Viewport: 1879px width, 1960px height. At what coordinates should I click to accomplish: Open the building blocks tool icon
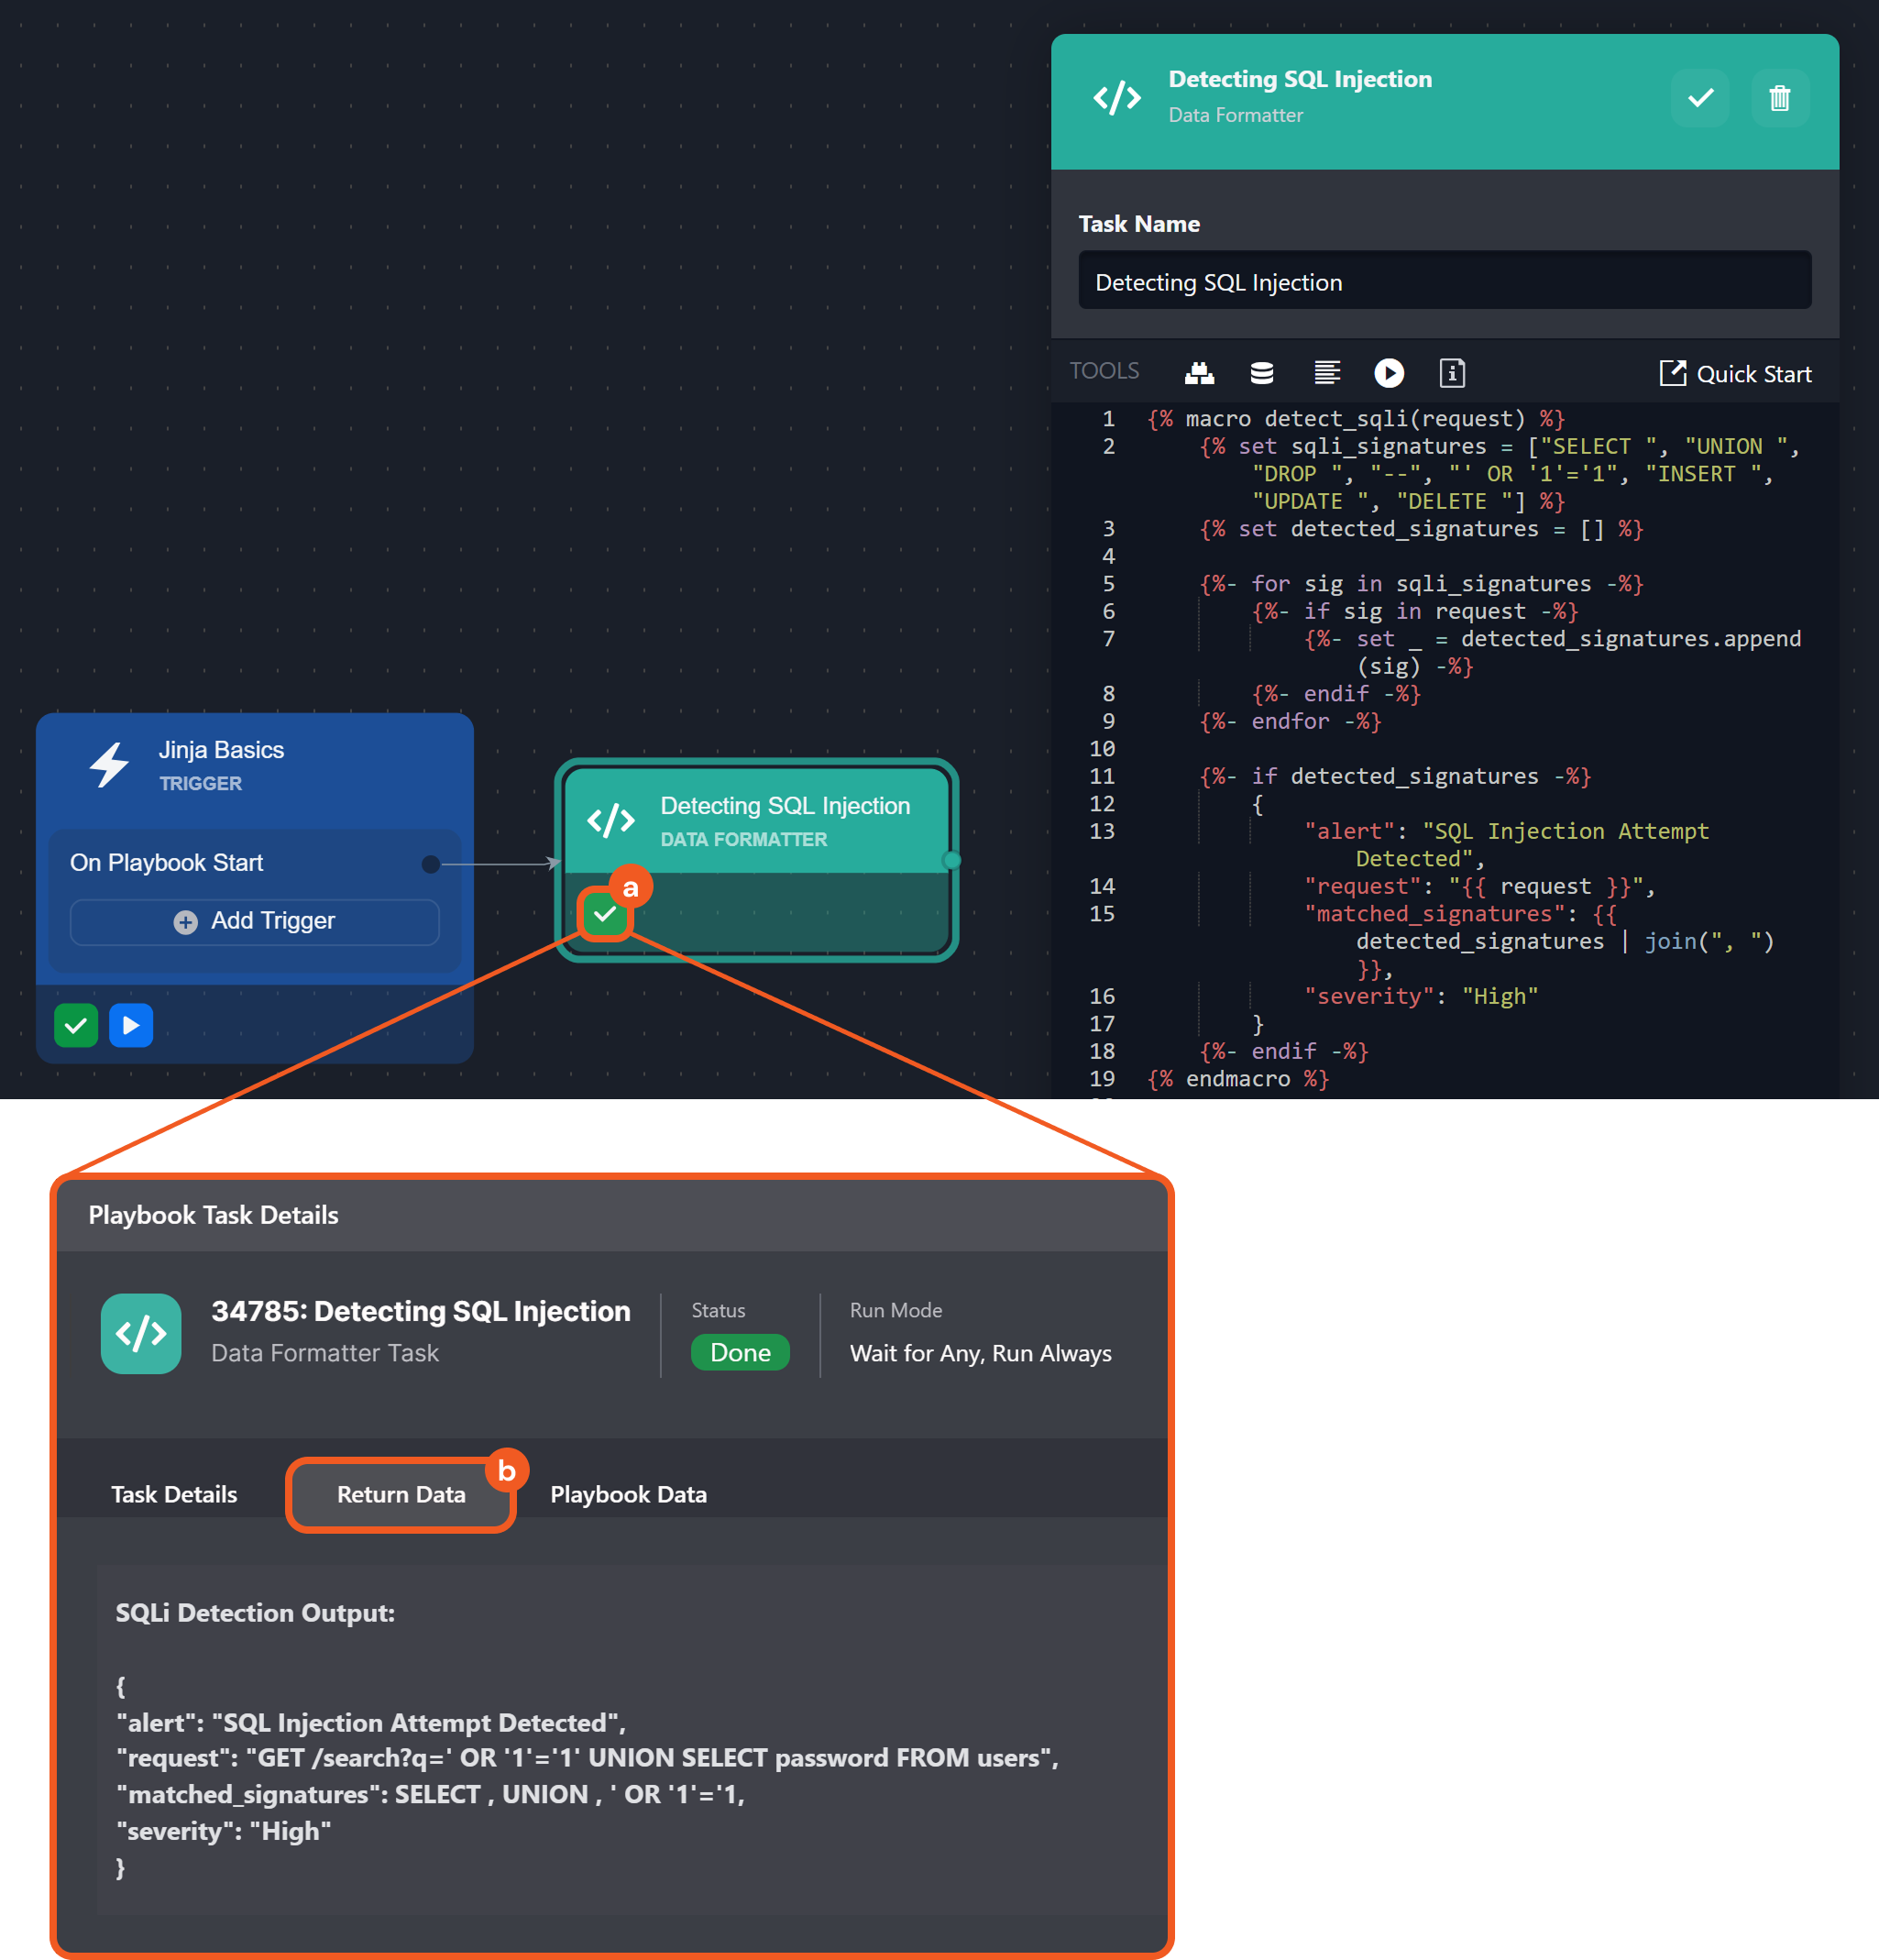[x=1199, y=373]
